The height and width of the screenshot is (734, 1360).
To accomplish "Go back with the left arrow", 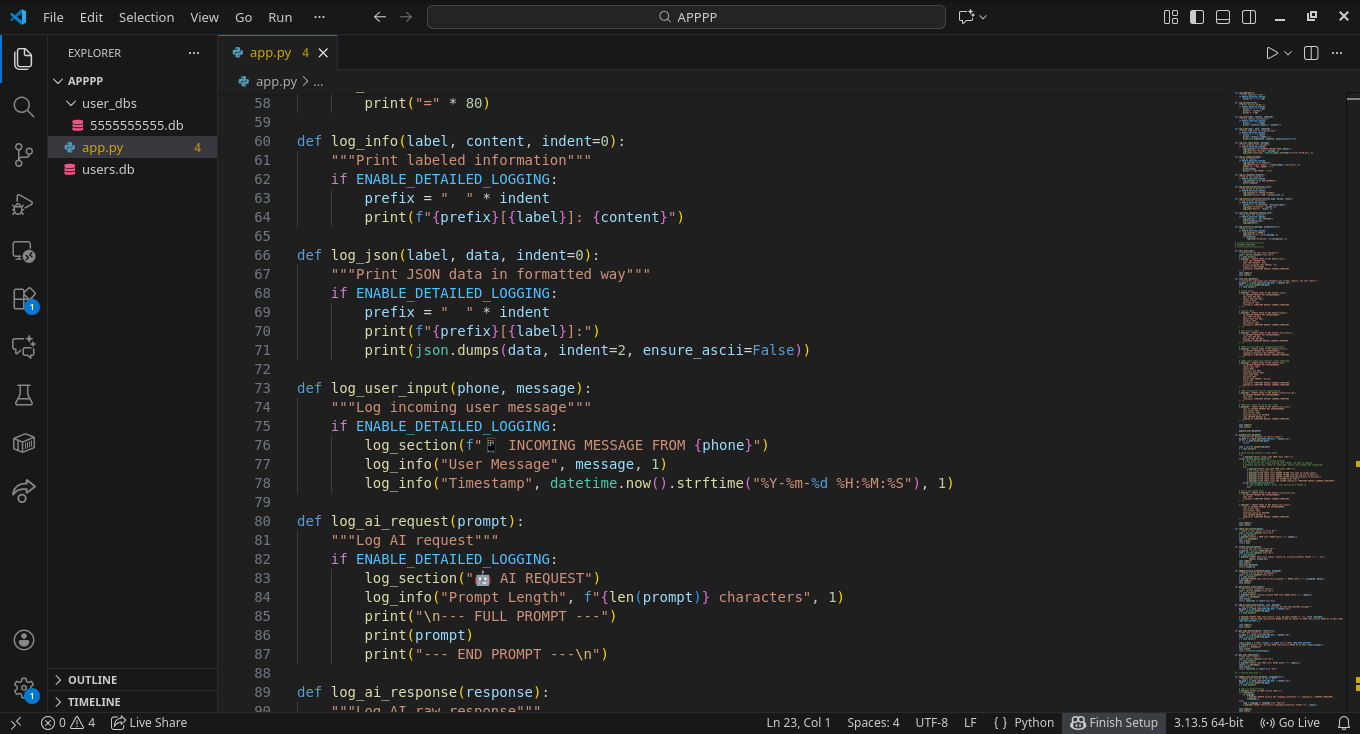I will [x=379, y=17].
